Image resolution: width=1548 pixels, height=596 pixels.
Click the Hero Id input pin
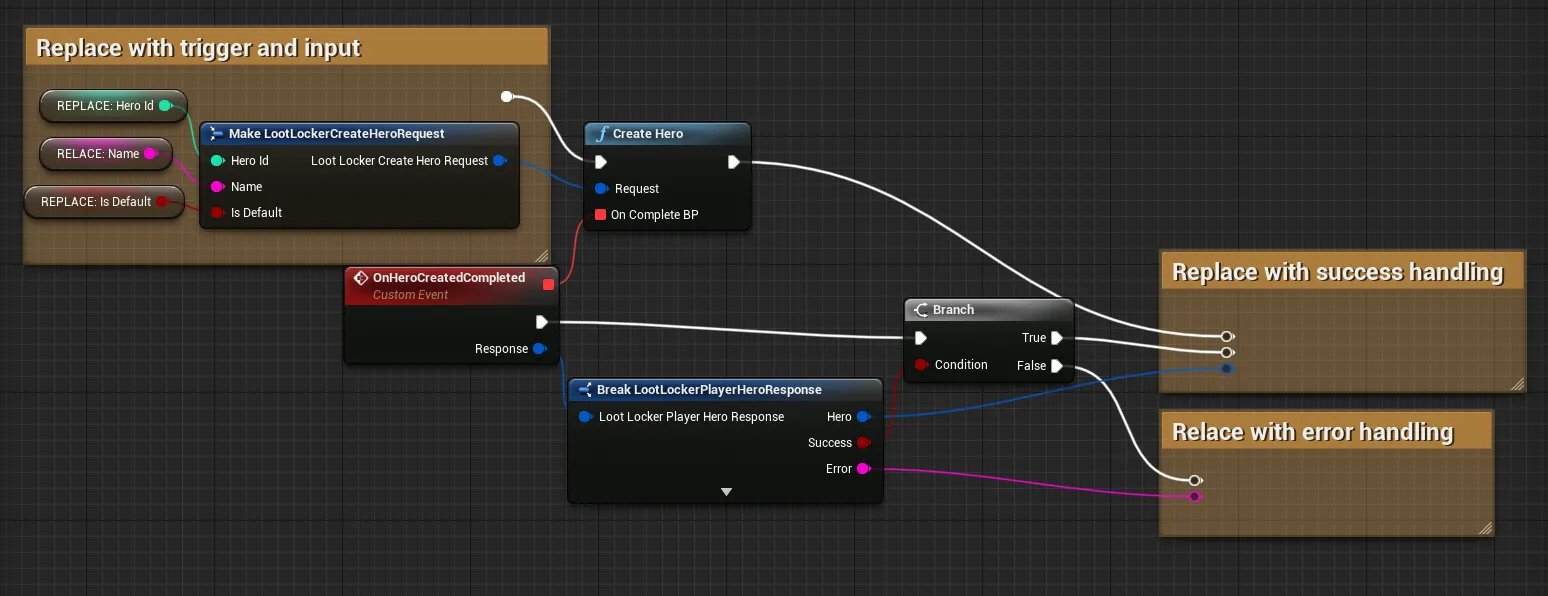[217, 160]
